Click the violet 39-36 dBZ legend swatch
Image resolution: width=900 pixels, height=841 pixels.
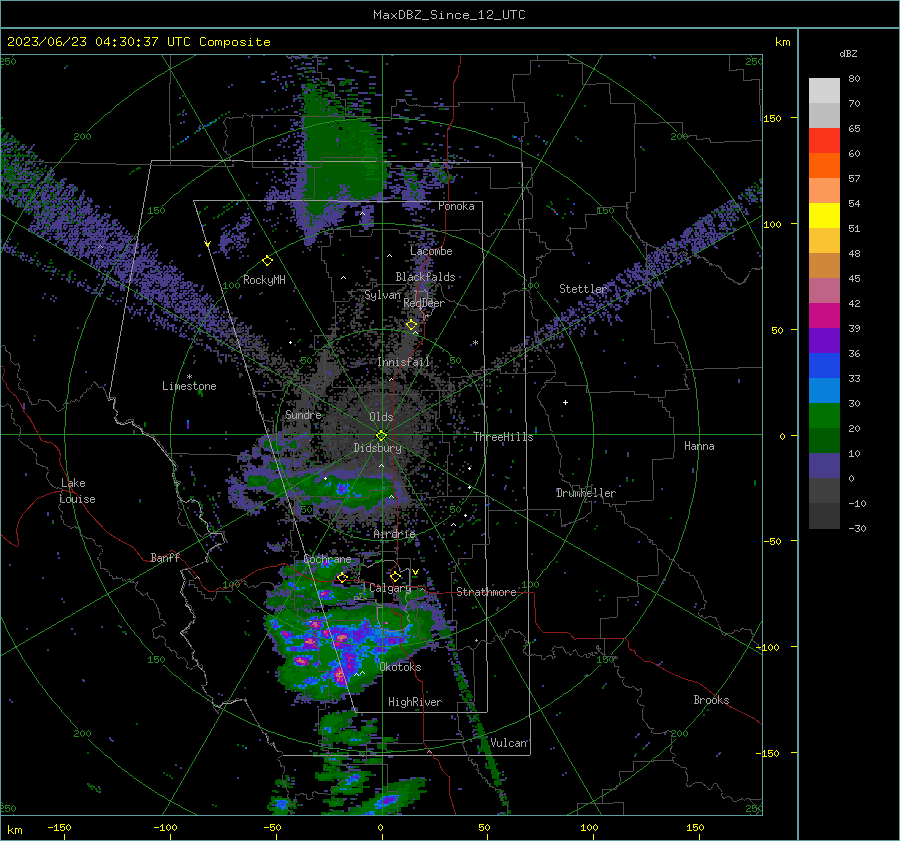pos(824,340)
